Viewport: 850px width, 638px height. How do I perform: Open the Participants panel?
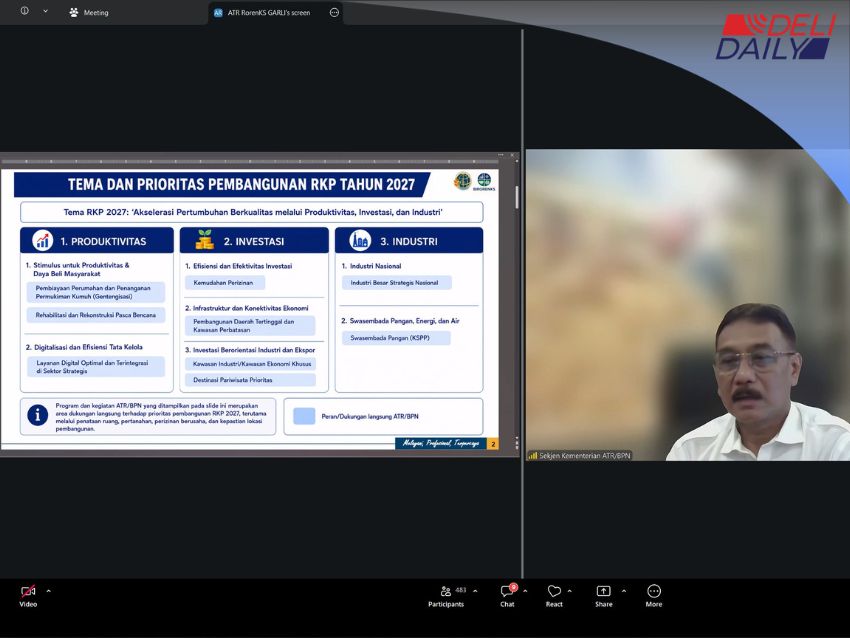click(x=446, y=596)
